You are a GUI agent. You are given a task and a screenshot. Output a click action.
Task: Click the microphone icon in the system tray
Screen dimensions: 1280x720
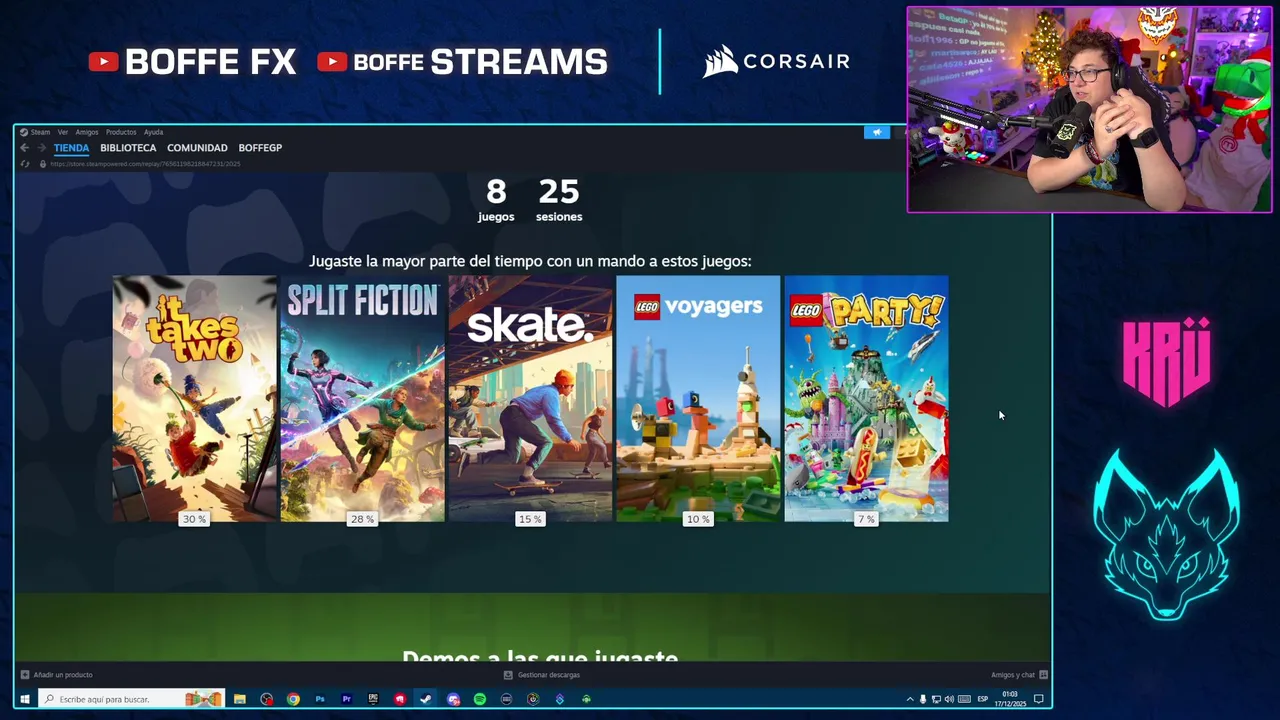pos(923,699)
